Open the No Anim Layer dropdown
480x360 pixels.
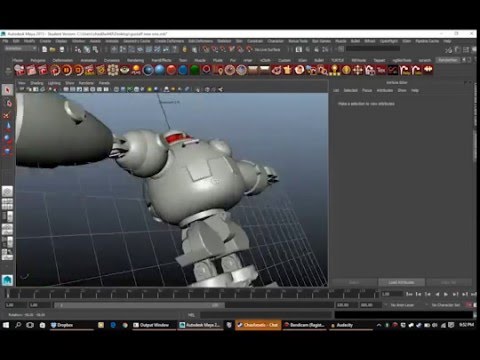pyautogui.click(x=402, y=305)
